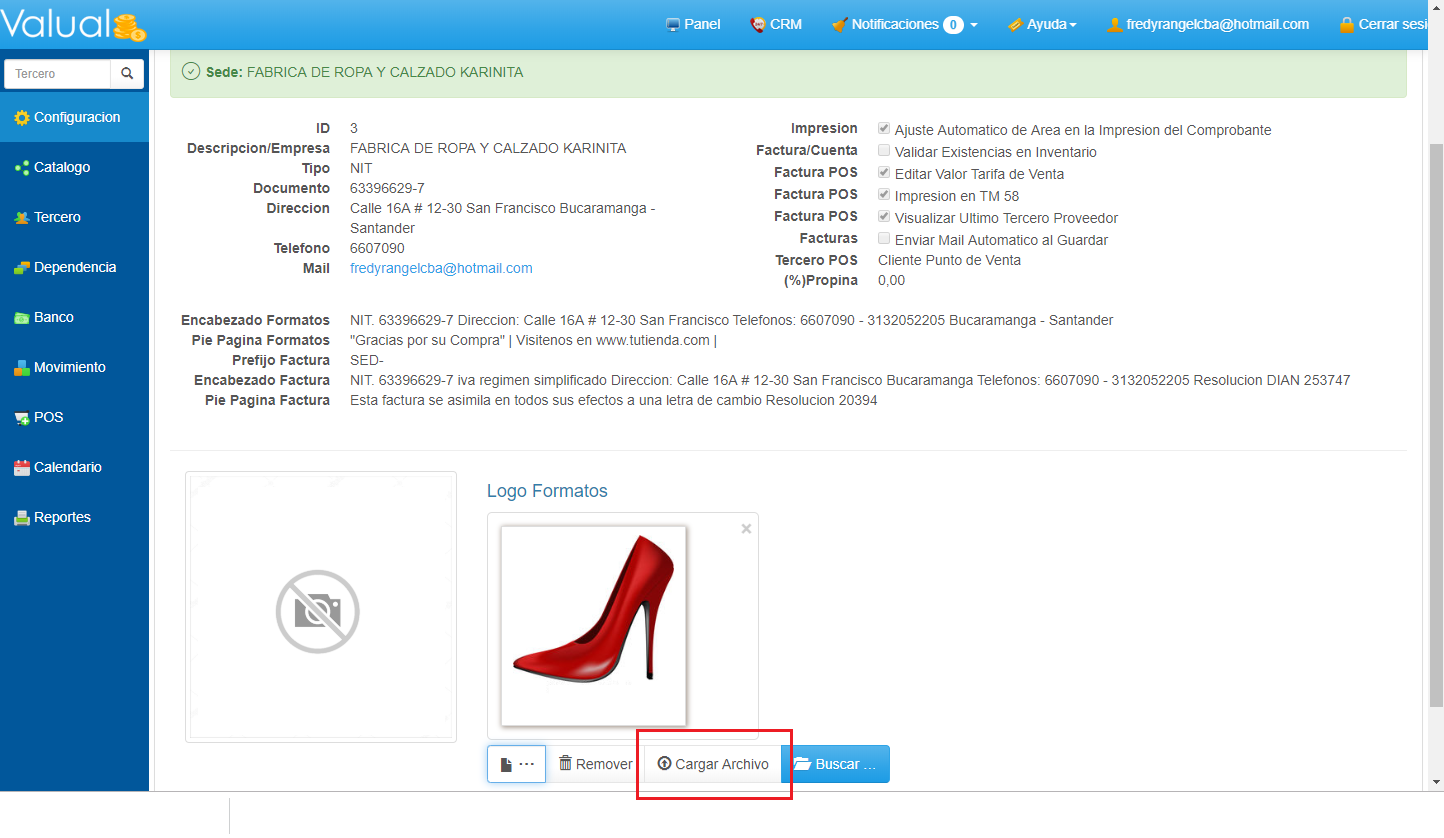Toggle Validar Existencias en Inventario checkbox
This screenshot has height=838, width=1444.
click(x=884, y=151)
